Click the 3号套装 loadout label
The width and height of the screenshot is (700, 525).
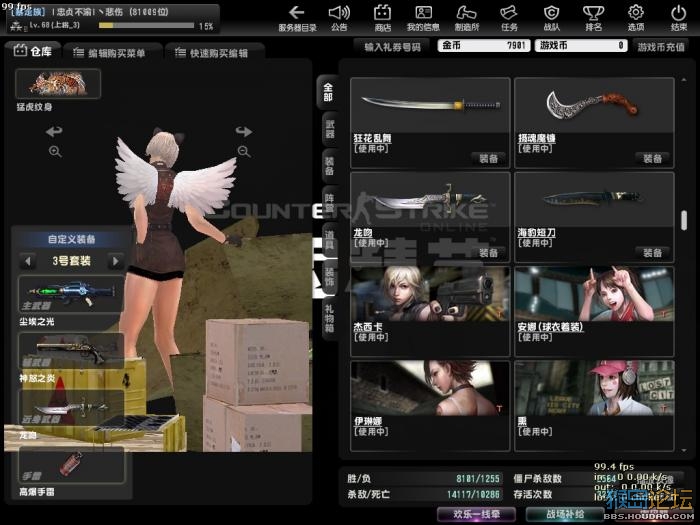point(71,261)
